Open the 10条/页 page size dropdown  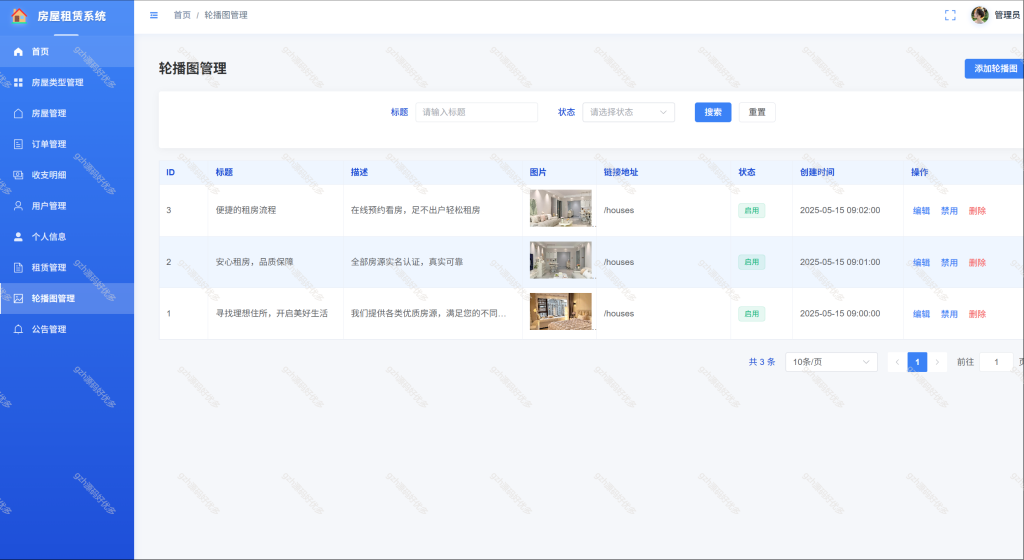click(831, 362)
